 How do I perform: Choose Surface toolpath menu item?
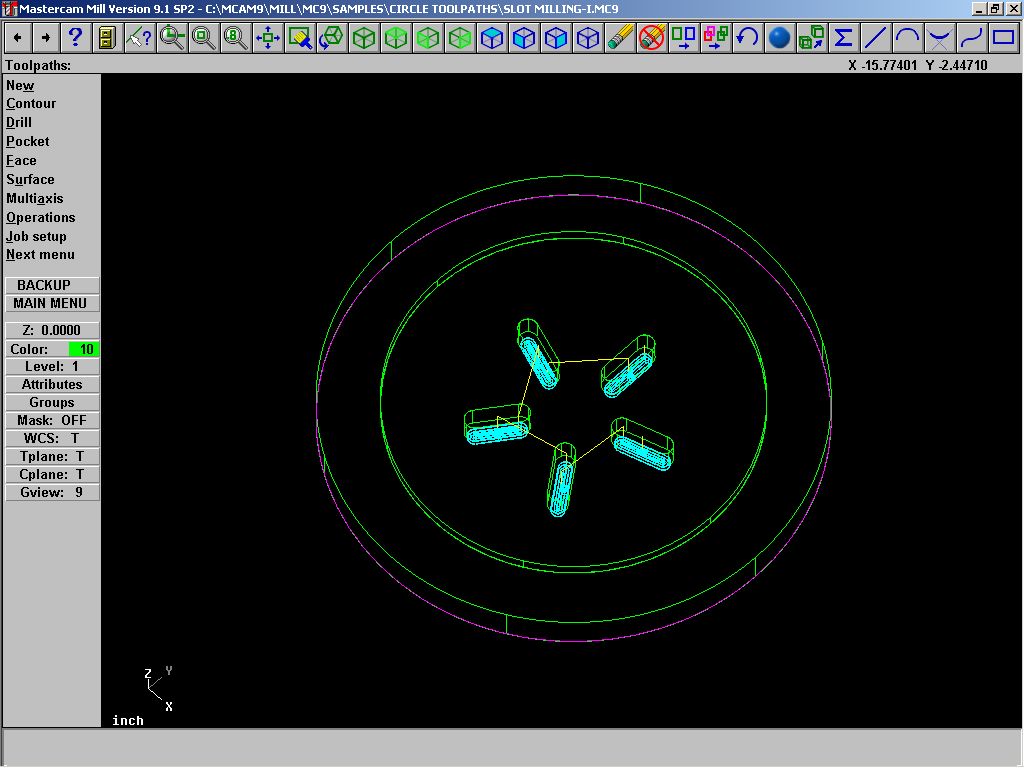coord(31,180)
